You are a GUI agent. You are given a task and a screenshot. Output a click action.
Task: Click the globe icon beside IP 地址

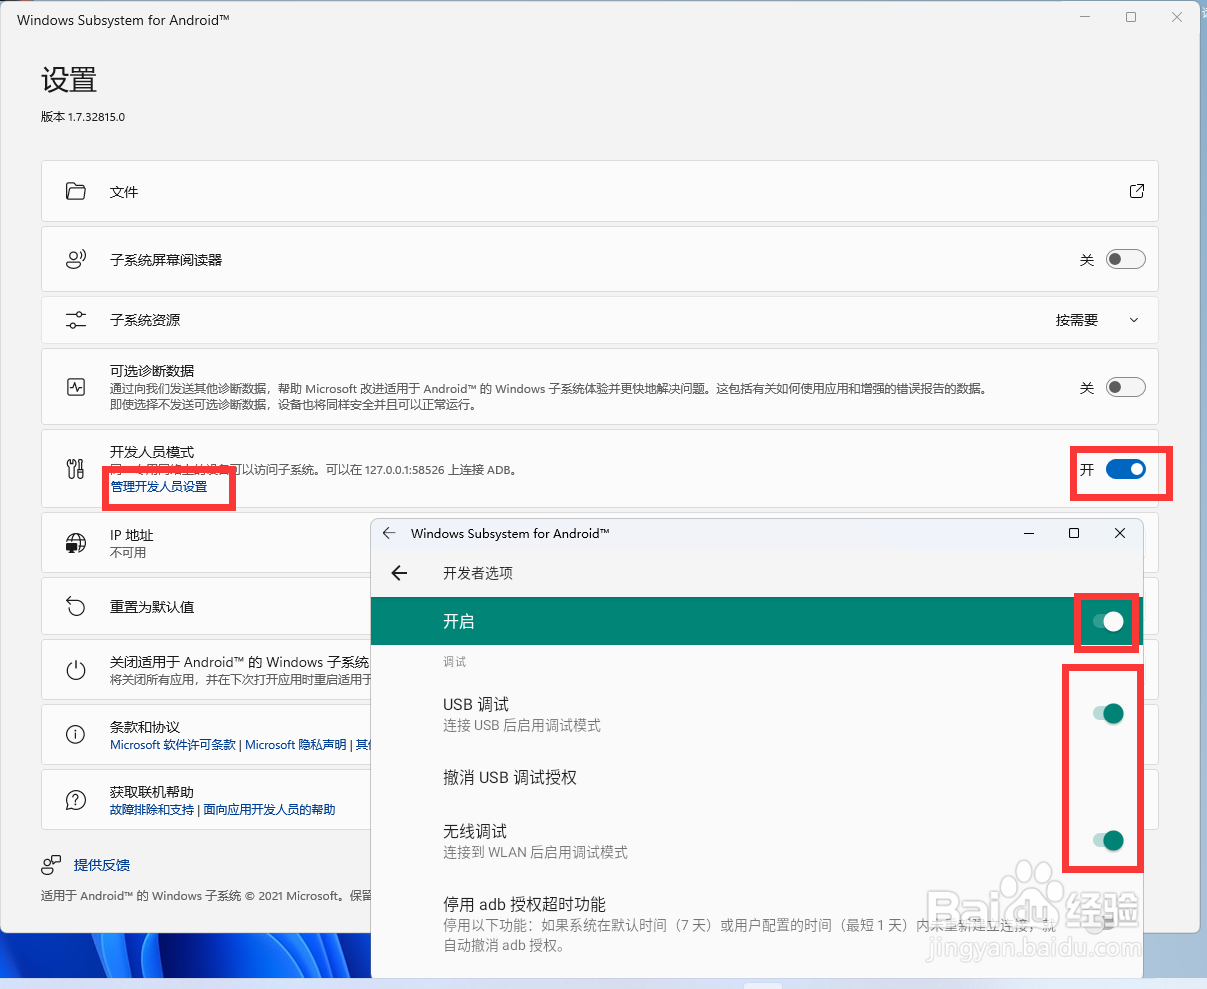point(76,542)
